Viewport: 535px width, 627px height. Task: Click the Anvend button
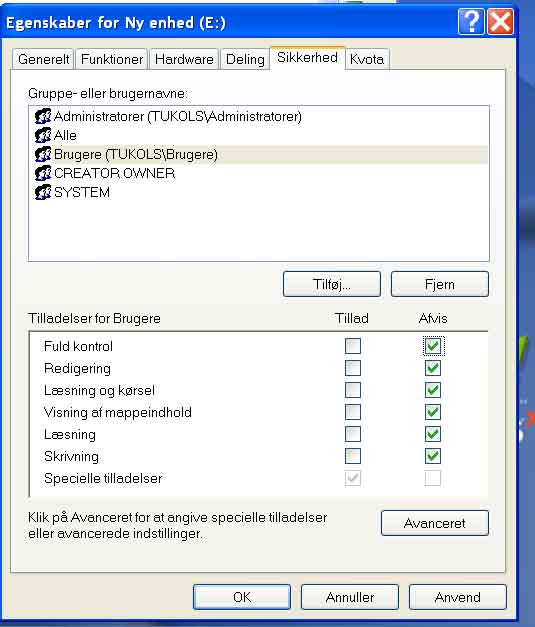457,597
